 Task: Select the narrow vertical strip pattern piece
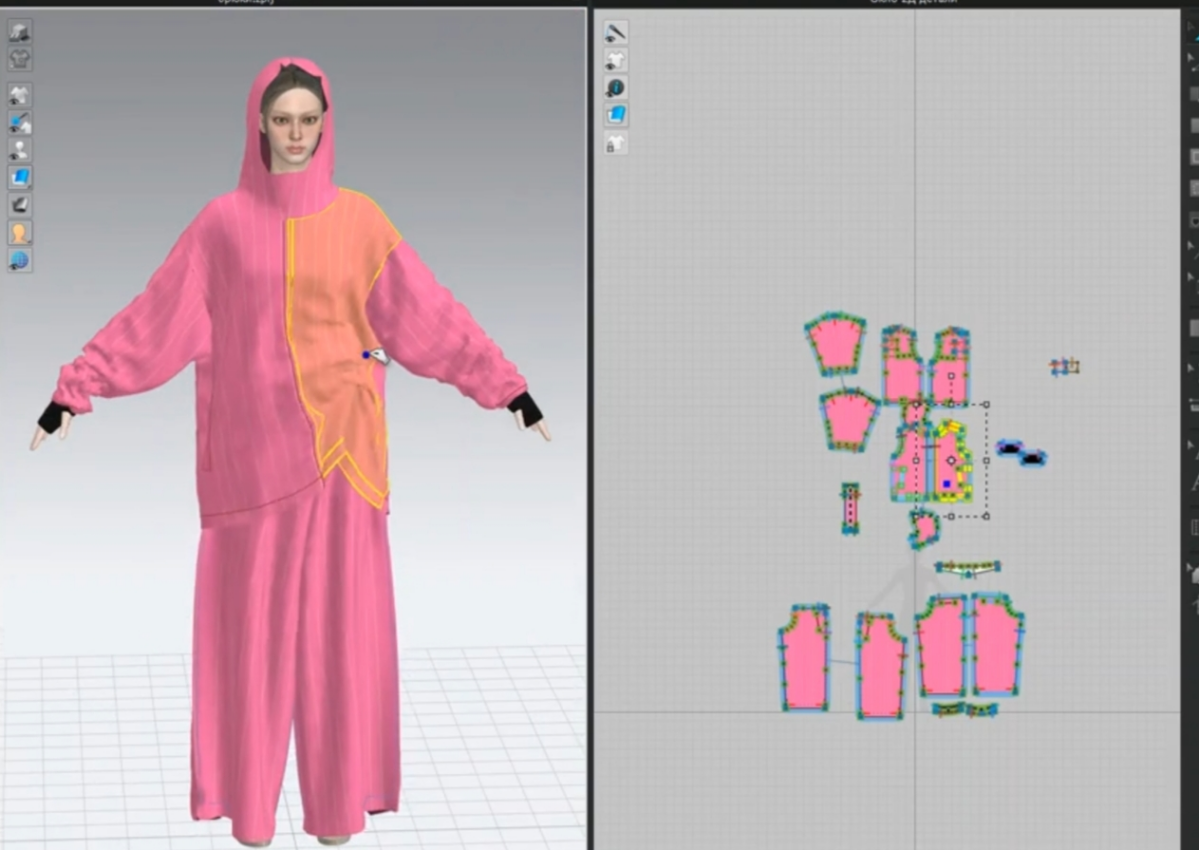850,508
